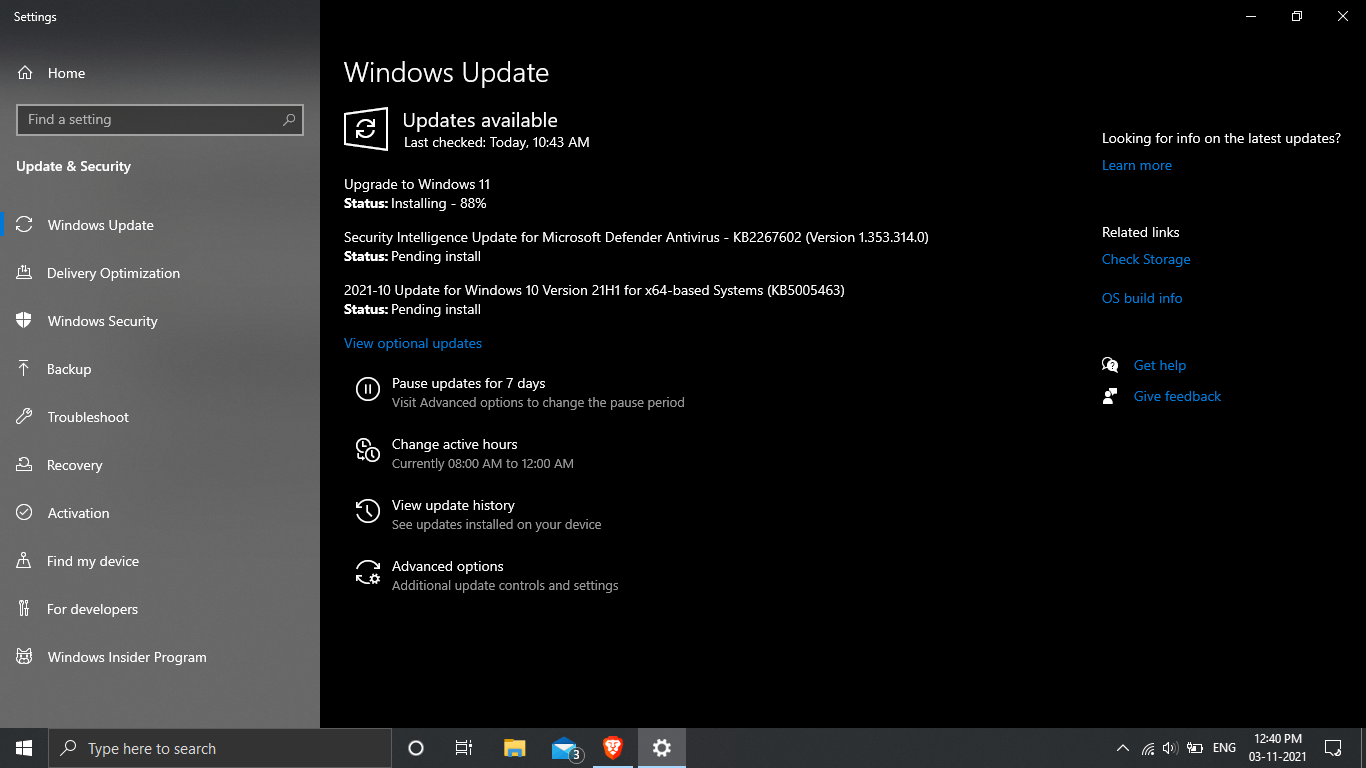Screen dimensions: 1366x768
Task: Click the Backup arrow icon
Action: 25,369
